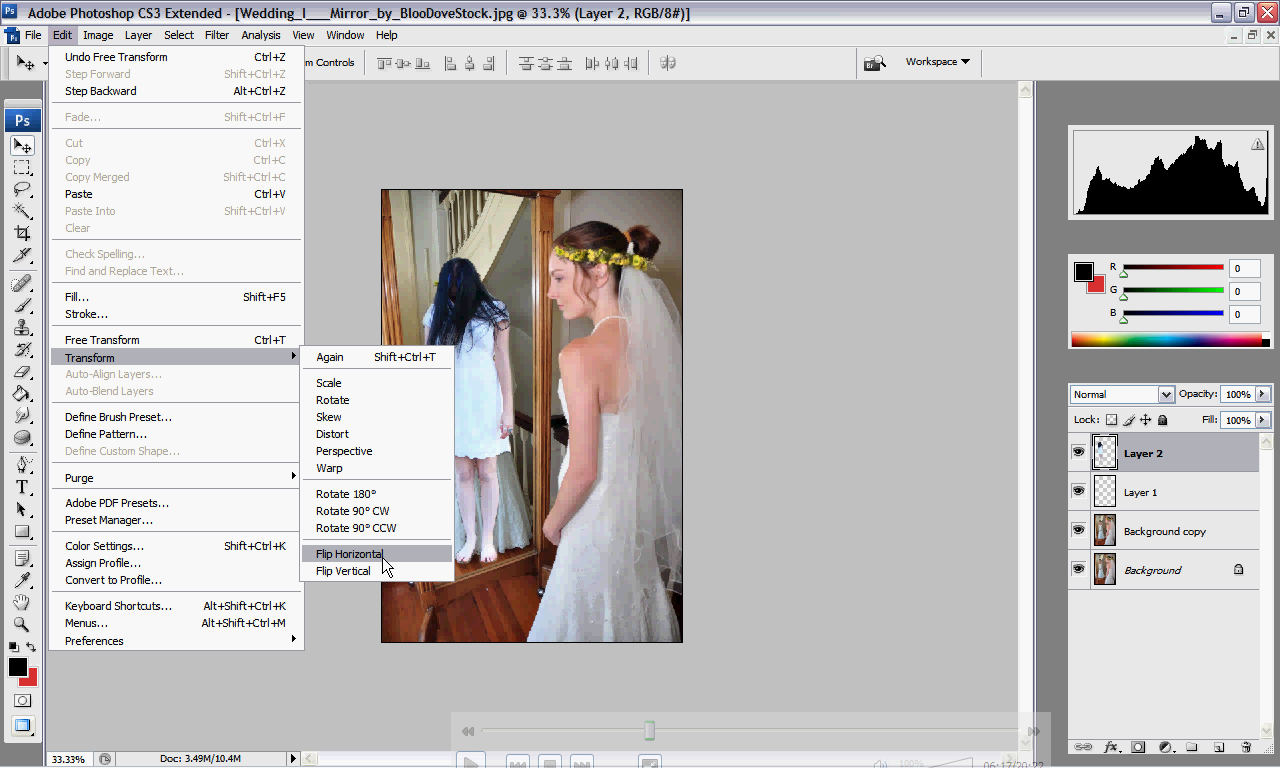Open the Workspace dropdown

(x=937, y=62)
